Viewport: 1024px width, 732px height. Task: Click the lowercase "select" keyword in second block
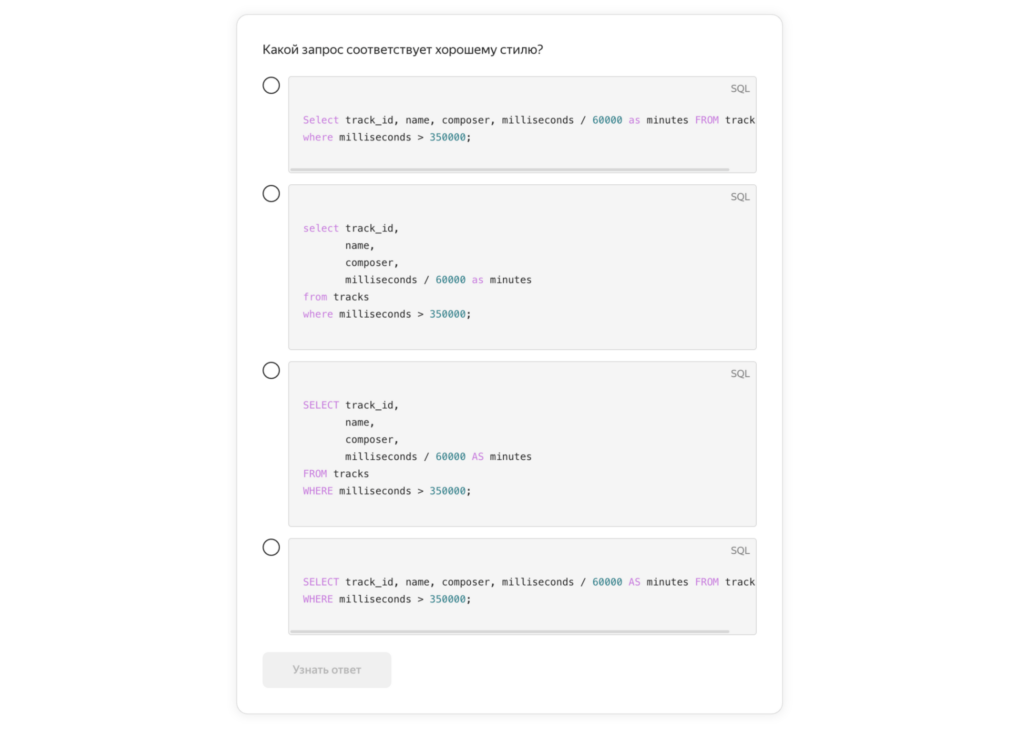point(320,228)
